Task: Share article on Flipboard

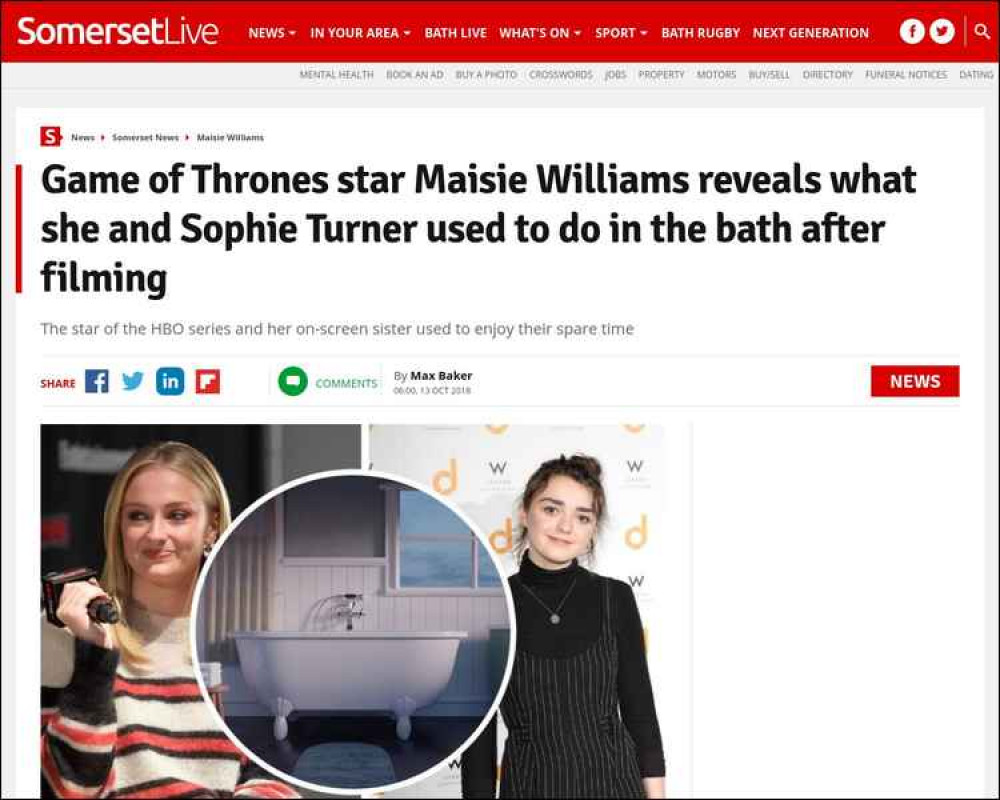Action: (x=208, y=381)
